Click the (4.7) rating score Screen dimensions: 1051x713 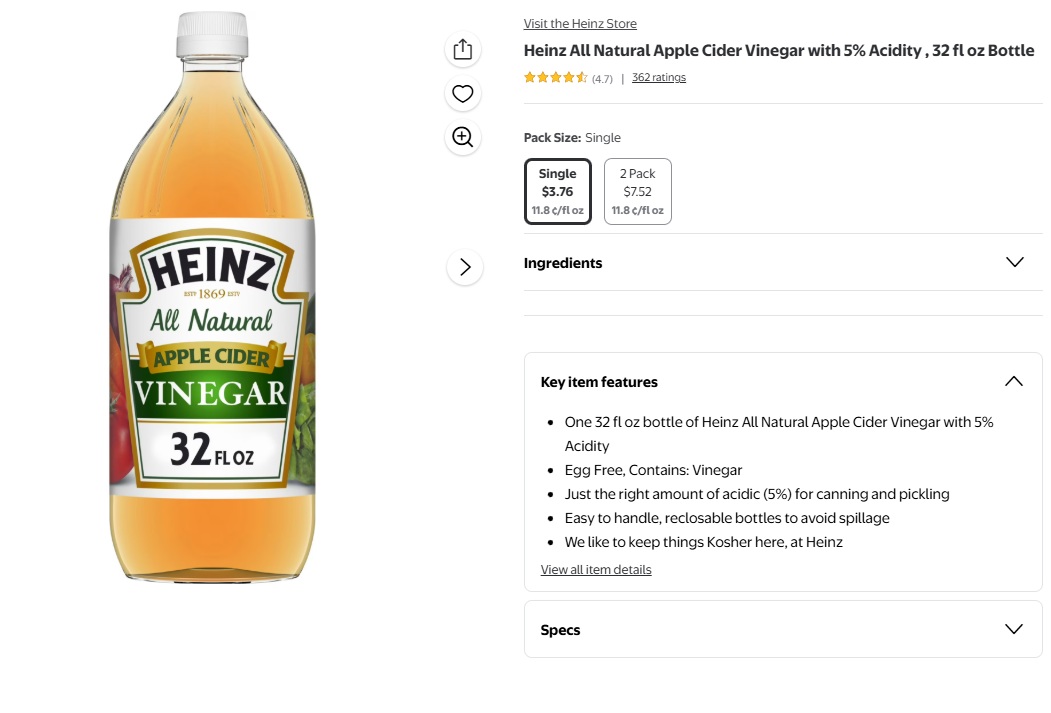[x=602, y=79]
